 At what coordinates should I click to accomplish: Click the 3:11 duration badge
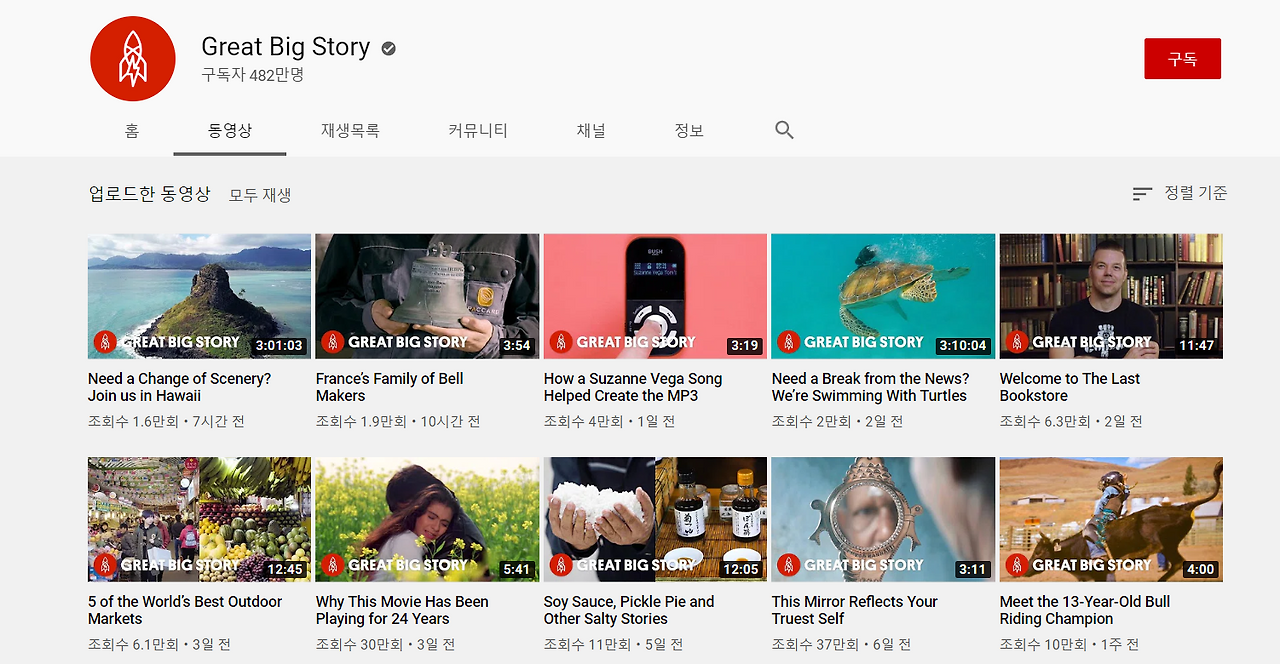[972, 569]
